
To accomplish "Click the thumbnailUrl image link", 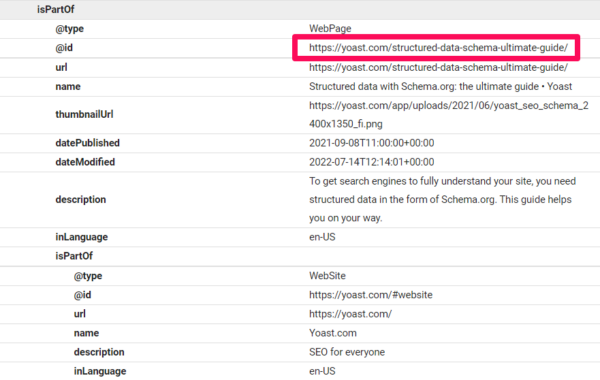I will coord(448,114).
